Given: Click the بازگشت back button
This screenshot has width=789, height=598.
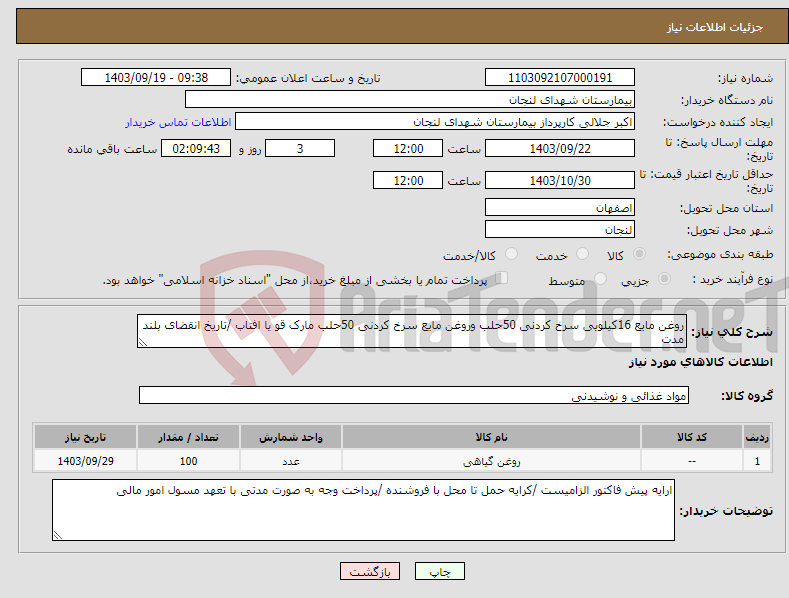Looking at the screenshot, I should (370, 571).
